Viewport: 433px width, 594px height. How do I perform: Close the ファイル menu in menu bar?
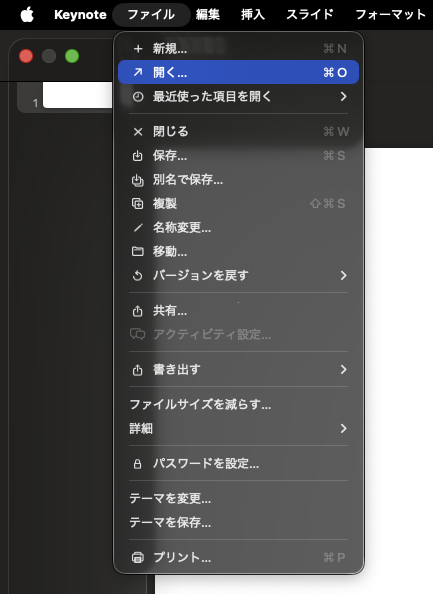point(151,15)
